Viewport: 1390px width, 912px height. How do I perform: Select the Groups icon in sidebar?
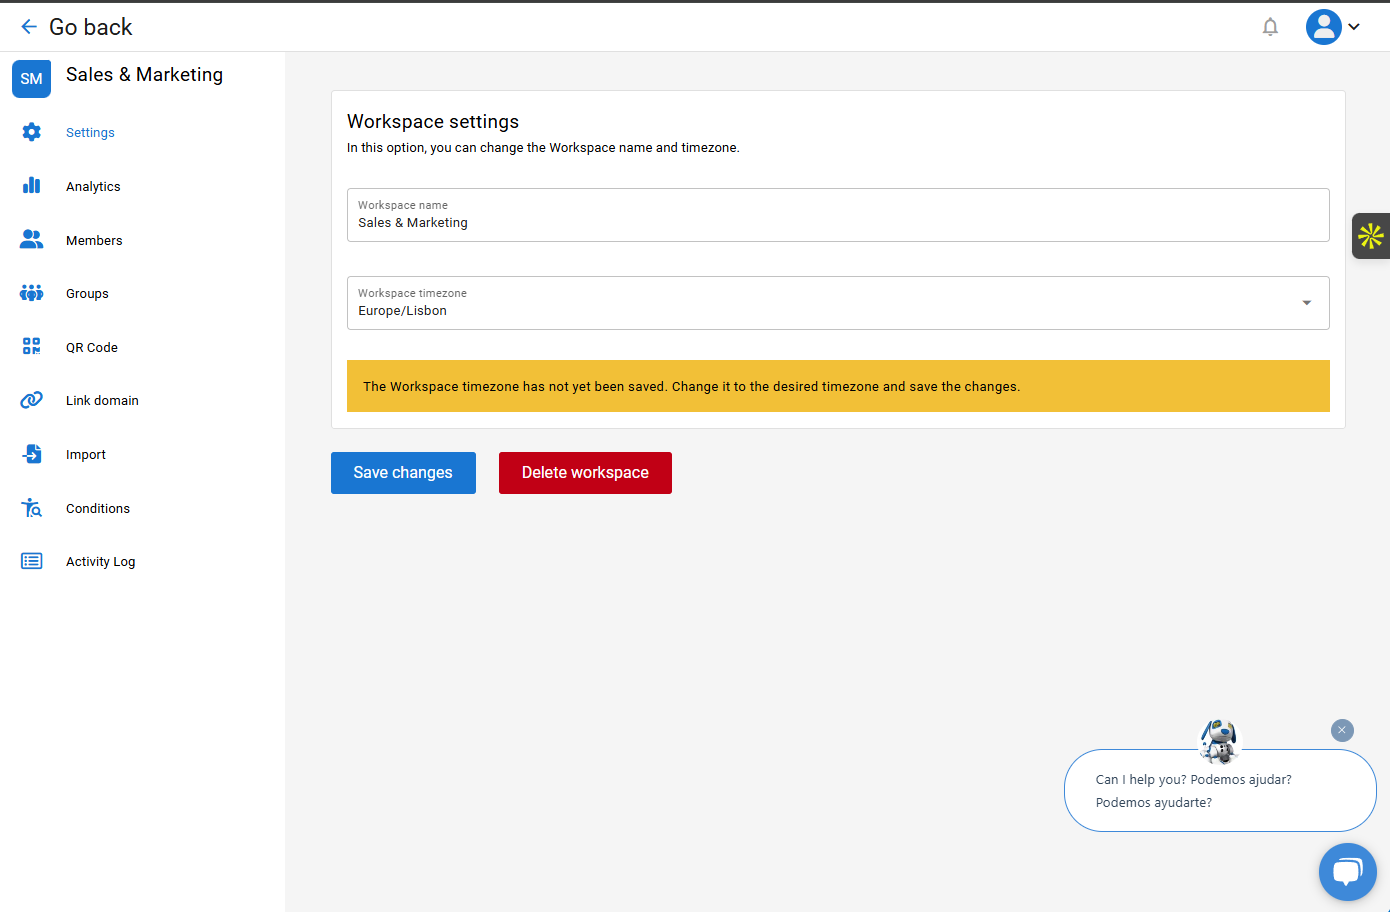32,293
